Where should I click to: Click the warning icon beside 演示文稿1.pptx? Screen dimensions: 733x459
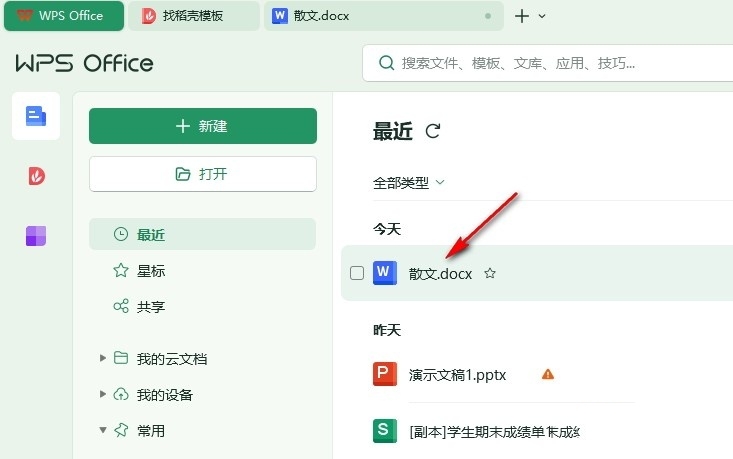(x=548, y=374)
